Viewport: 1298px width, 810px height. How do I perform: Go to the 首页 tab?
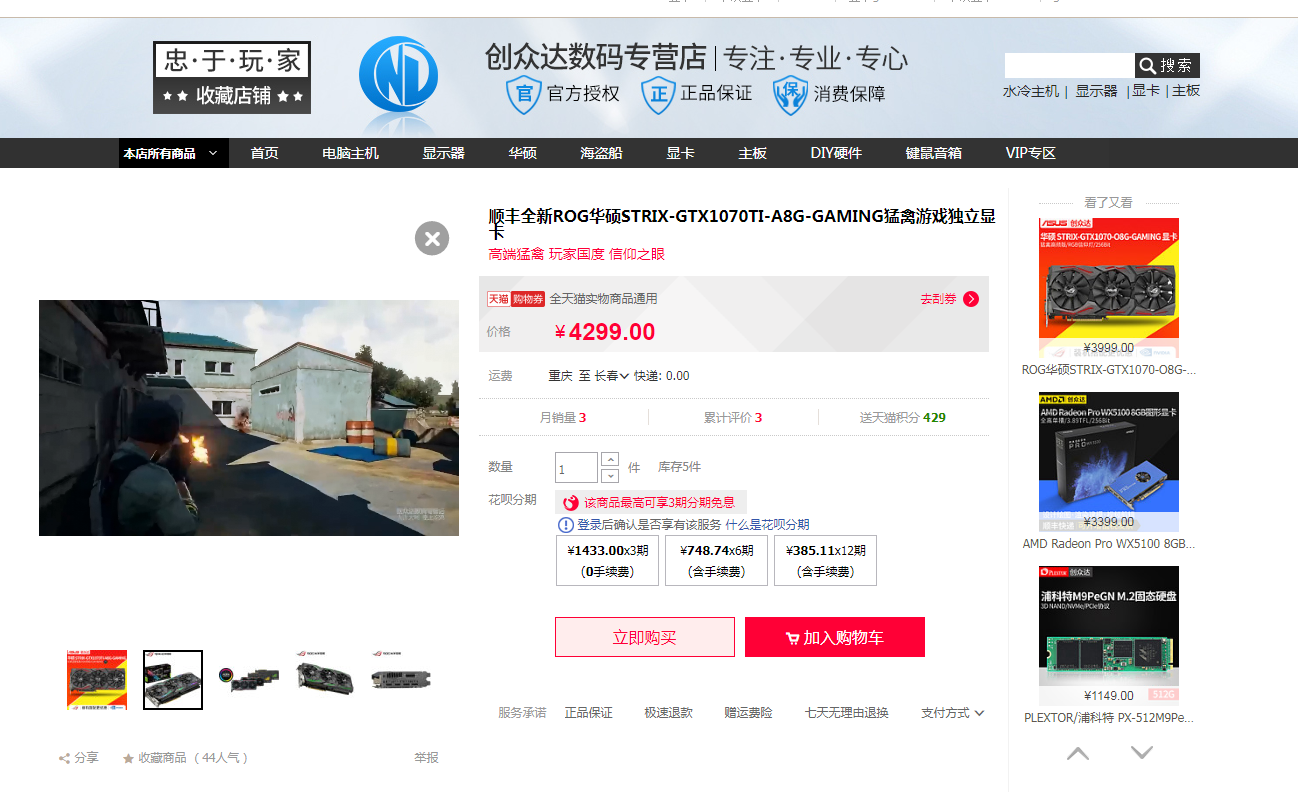click(x=265, y=153)
